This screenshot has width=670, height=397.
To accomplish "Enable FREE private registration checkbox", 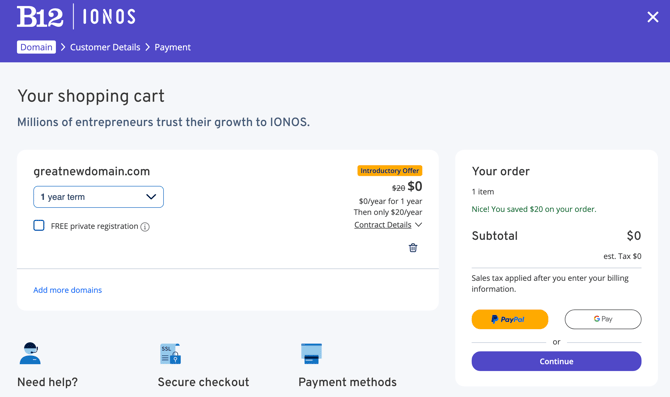I will (39, 226).
